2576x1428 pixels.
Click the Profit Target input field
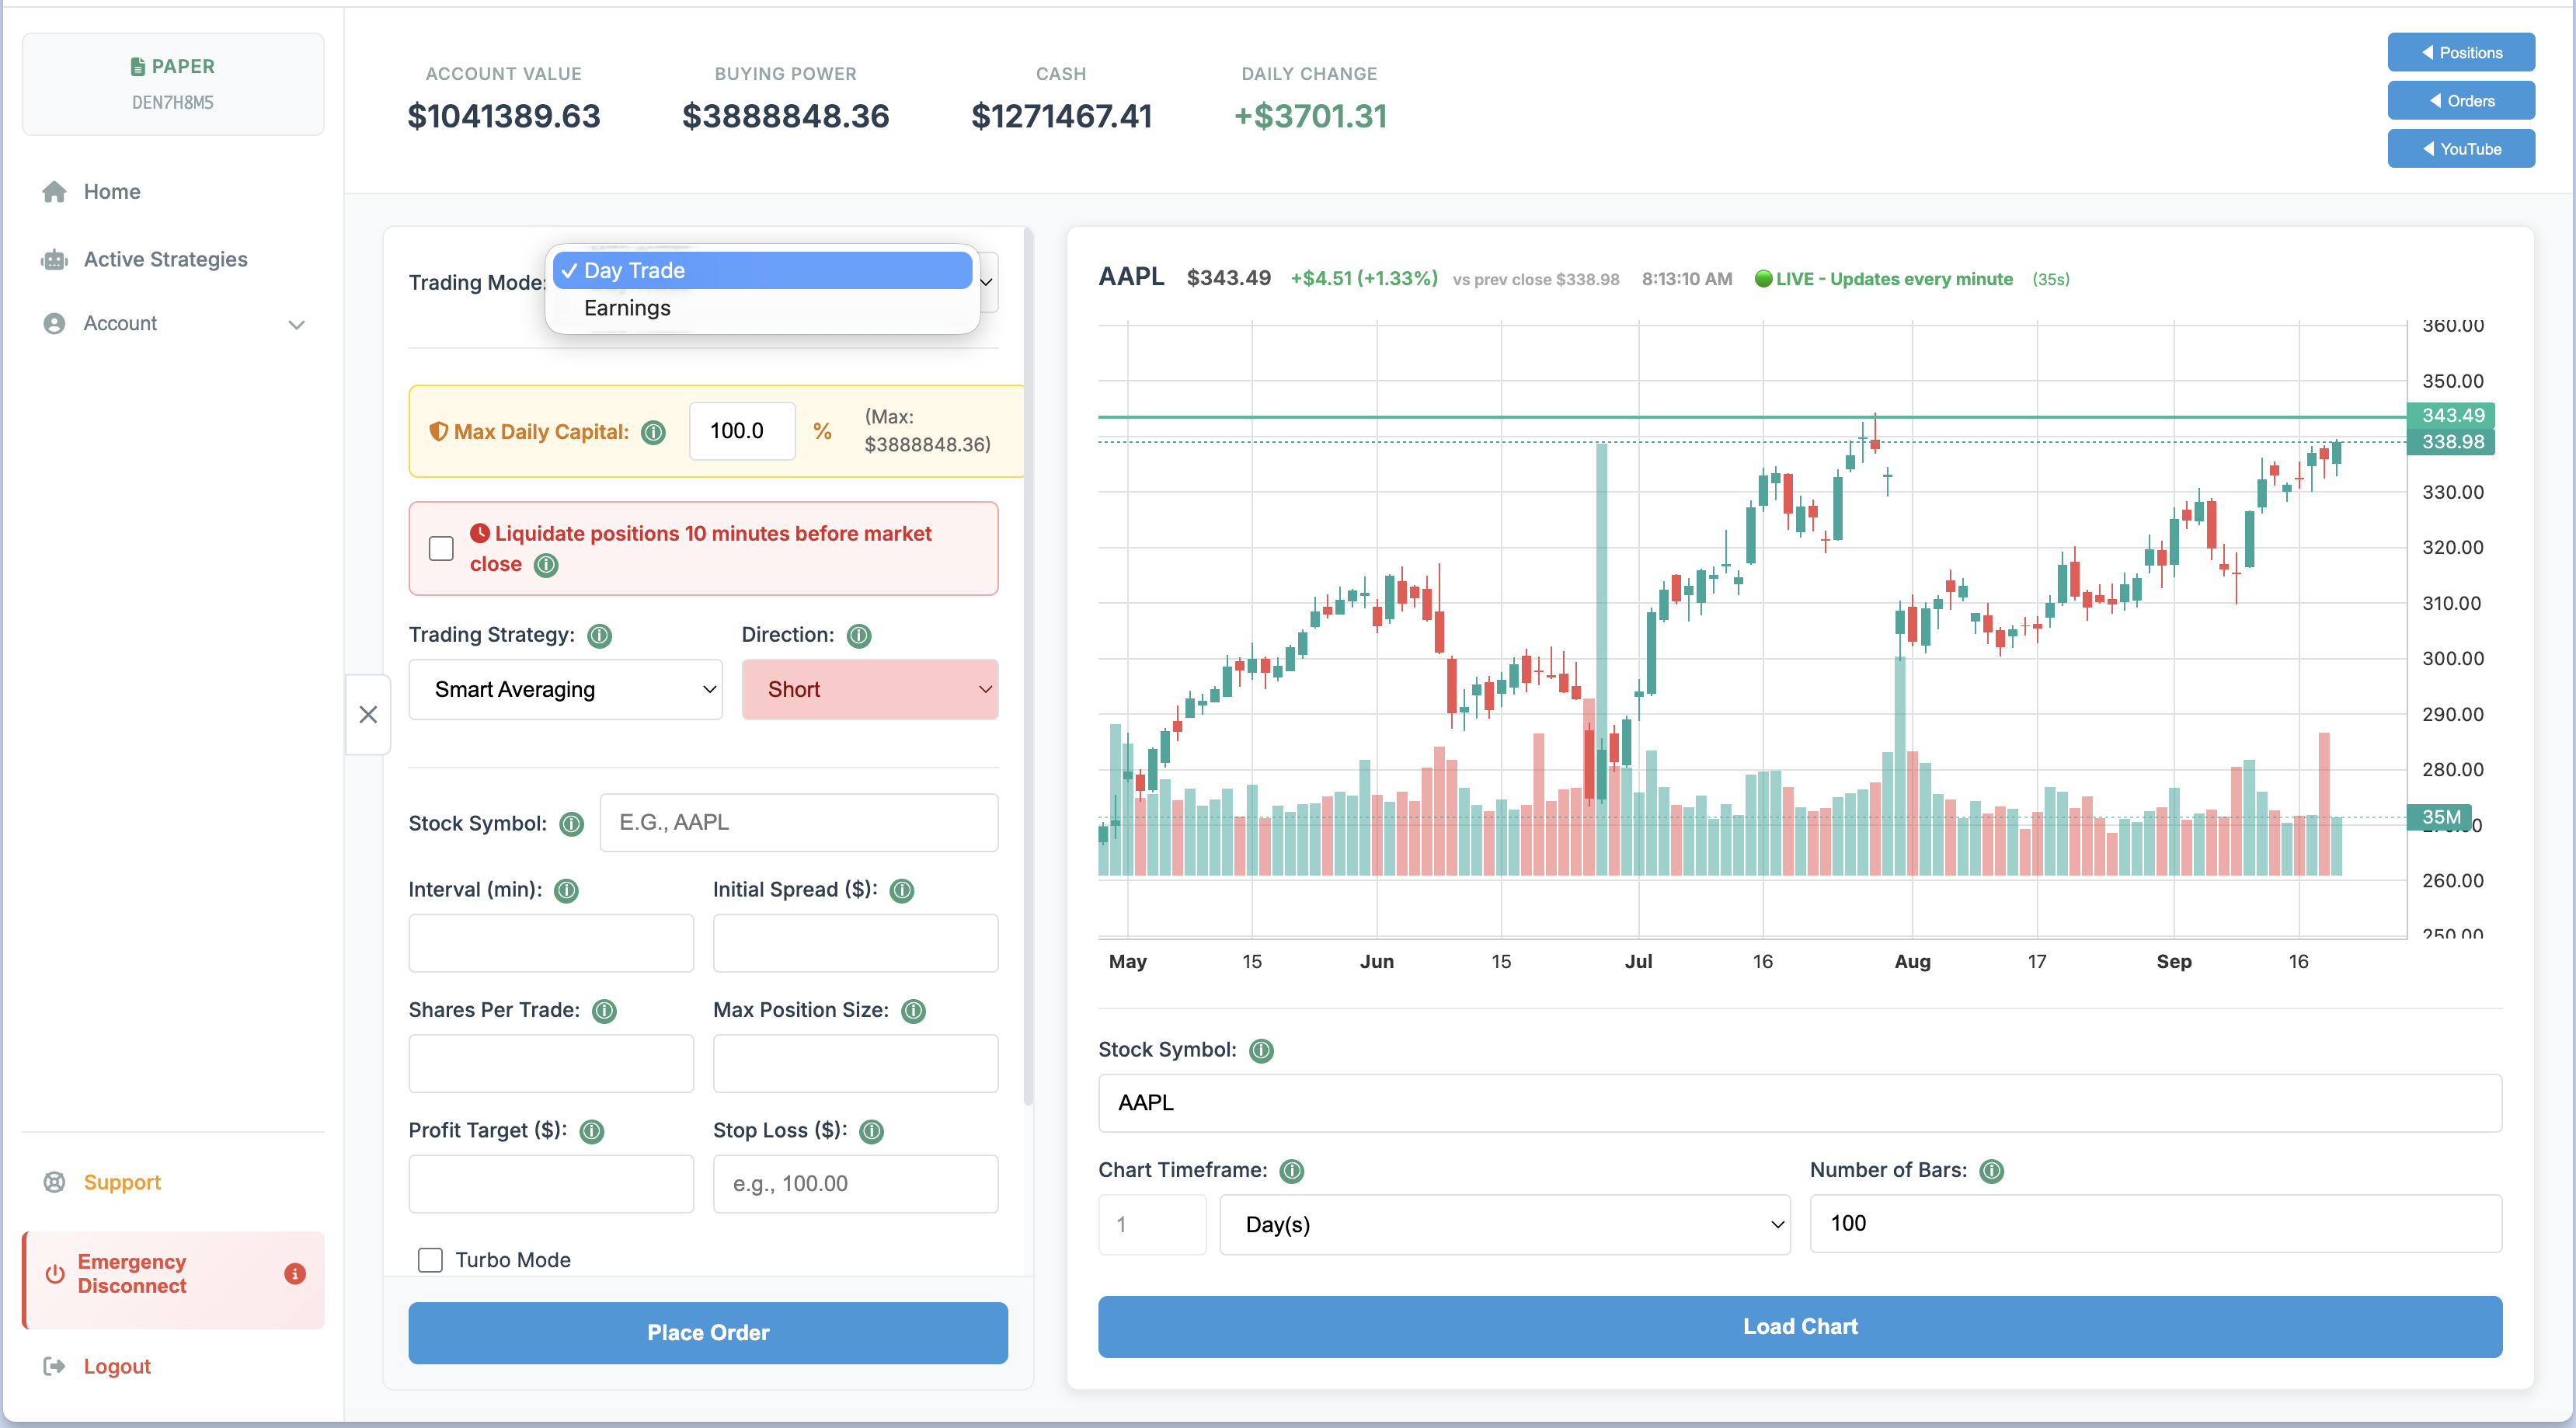tap(551, 1184)
